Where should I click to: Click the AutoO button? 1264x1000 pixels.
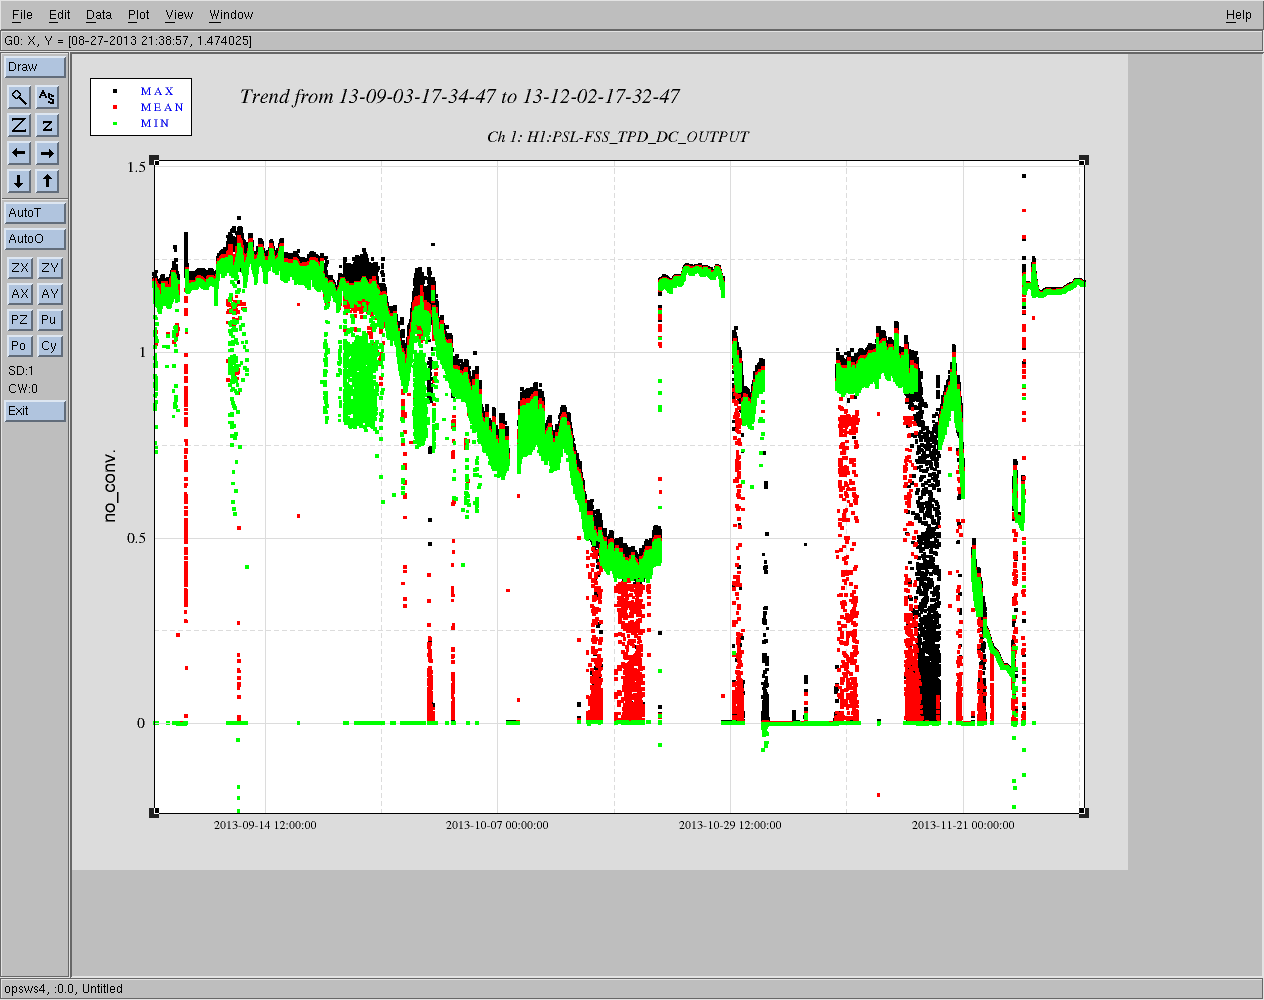35,239
